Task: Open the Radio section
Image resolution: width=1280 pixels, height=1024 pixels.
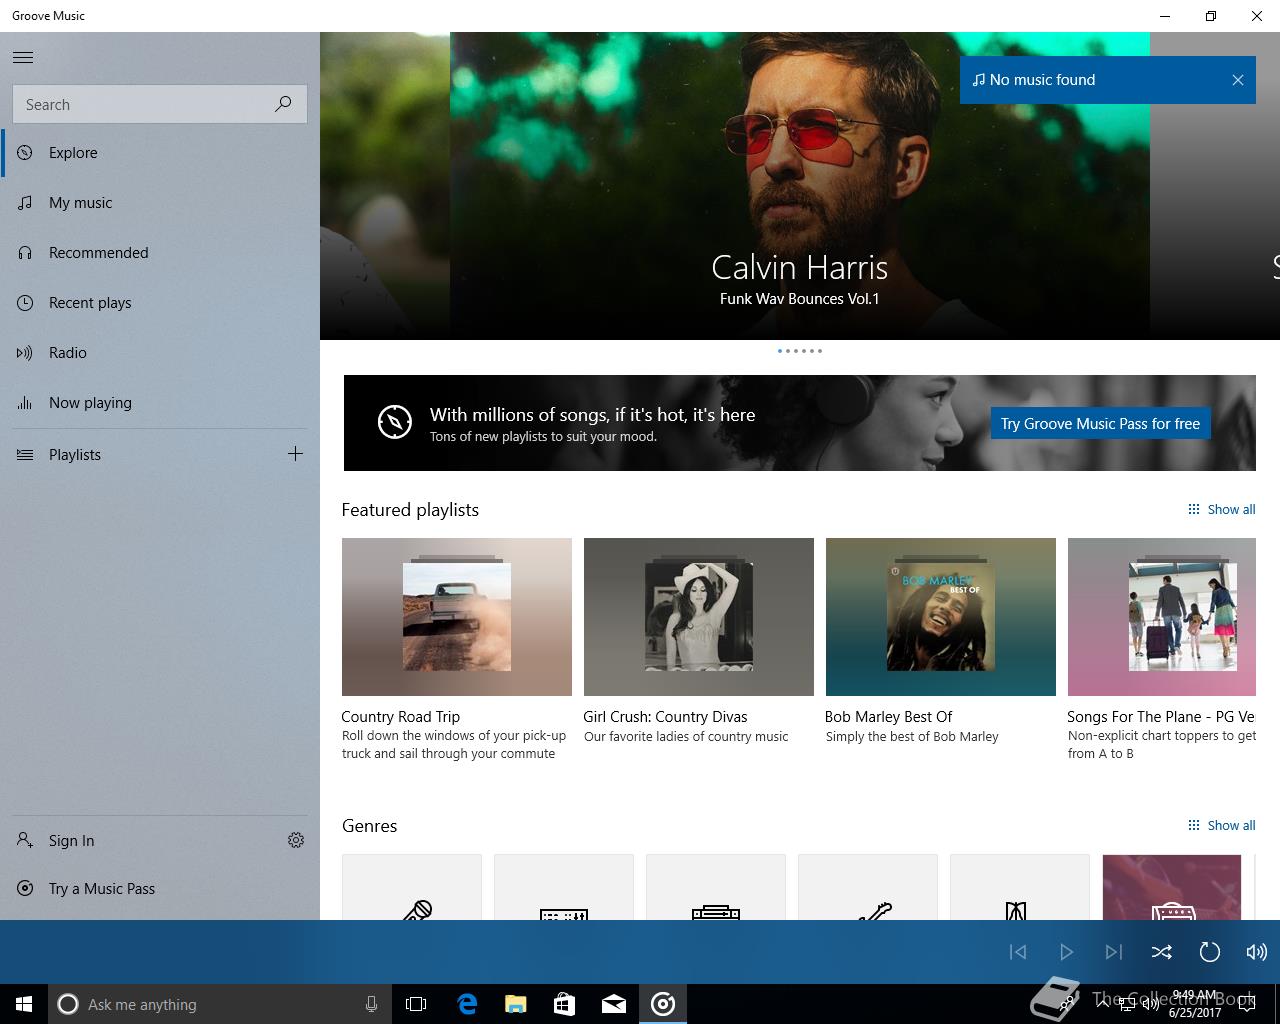Action: pos(160,353)
